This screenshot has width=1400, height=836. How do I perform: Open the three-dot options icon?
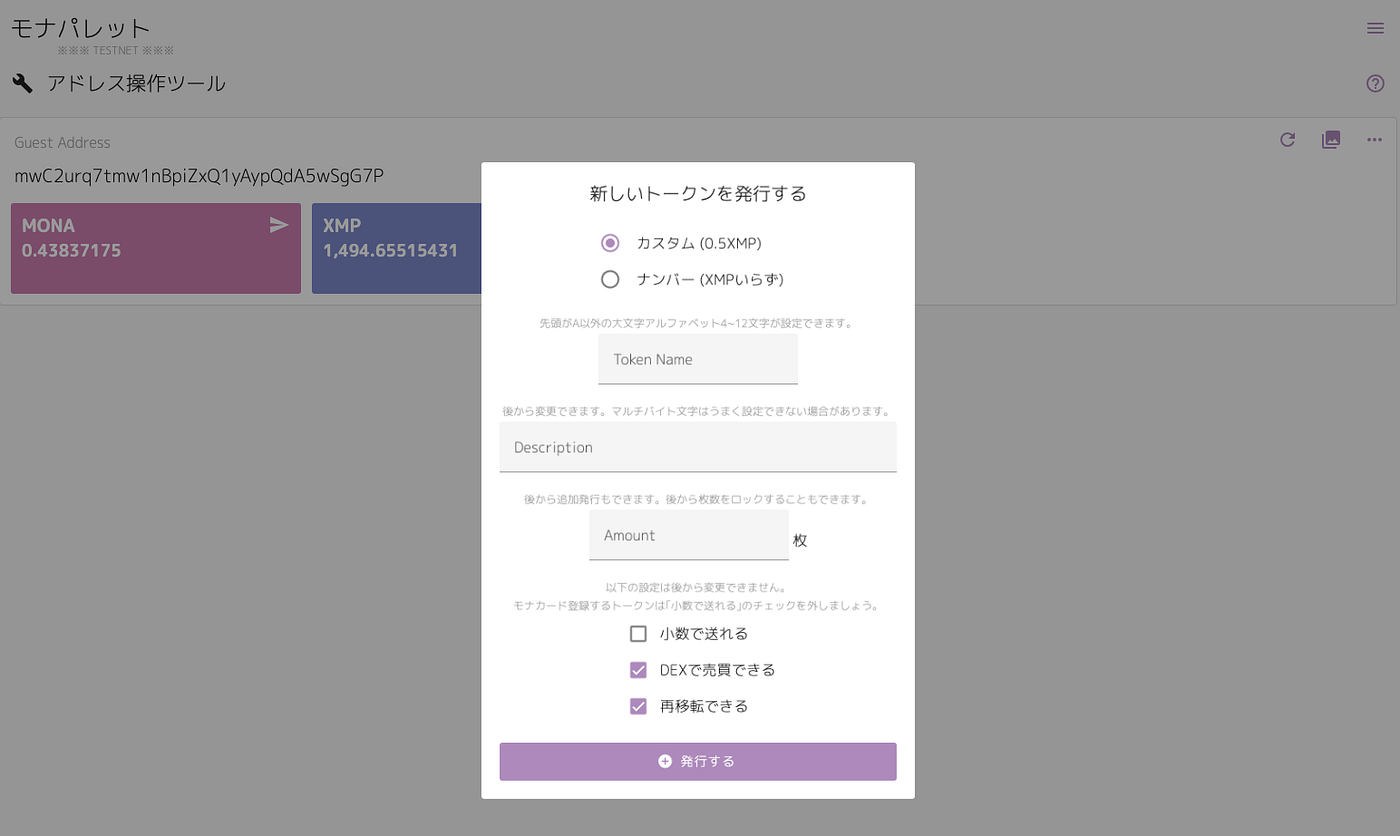click(x=1374, y=140)
